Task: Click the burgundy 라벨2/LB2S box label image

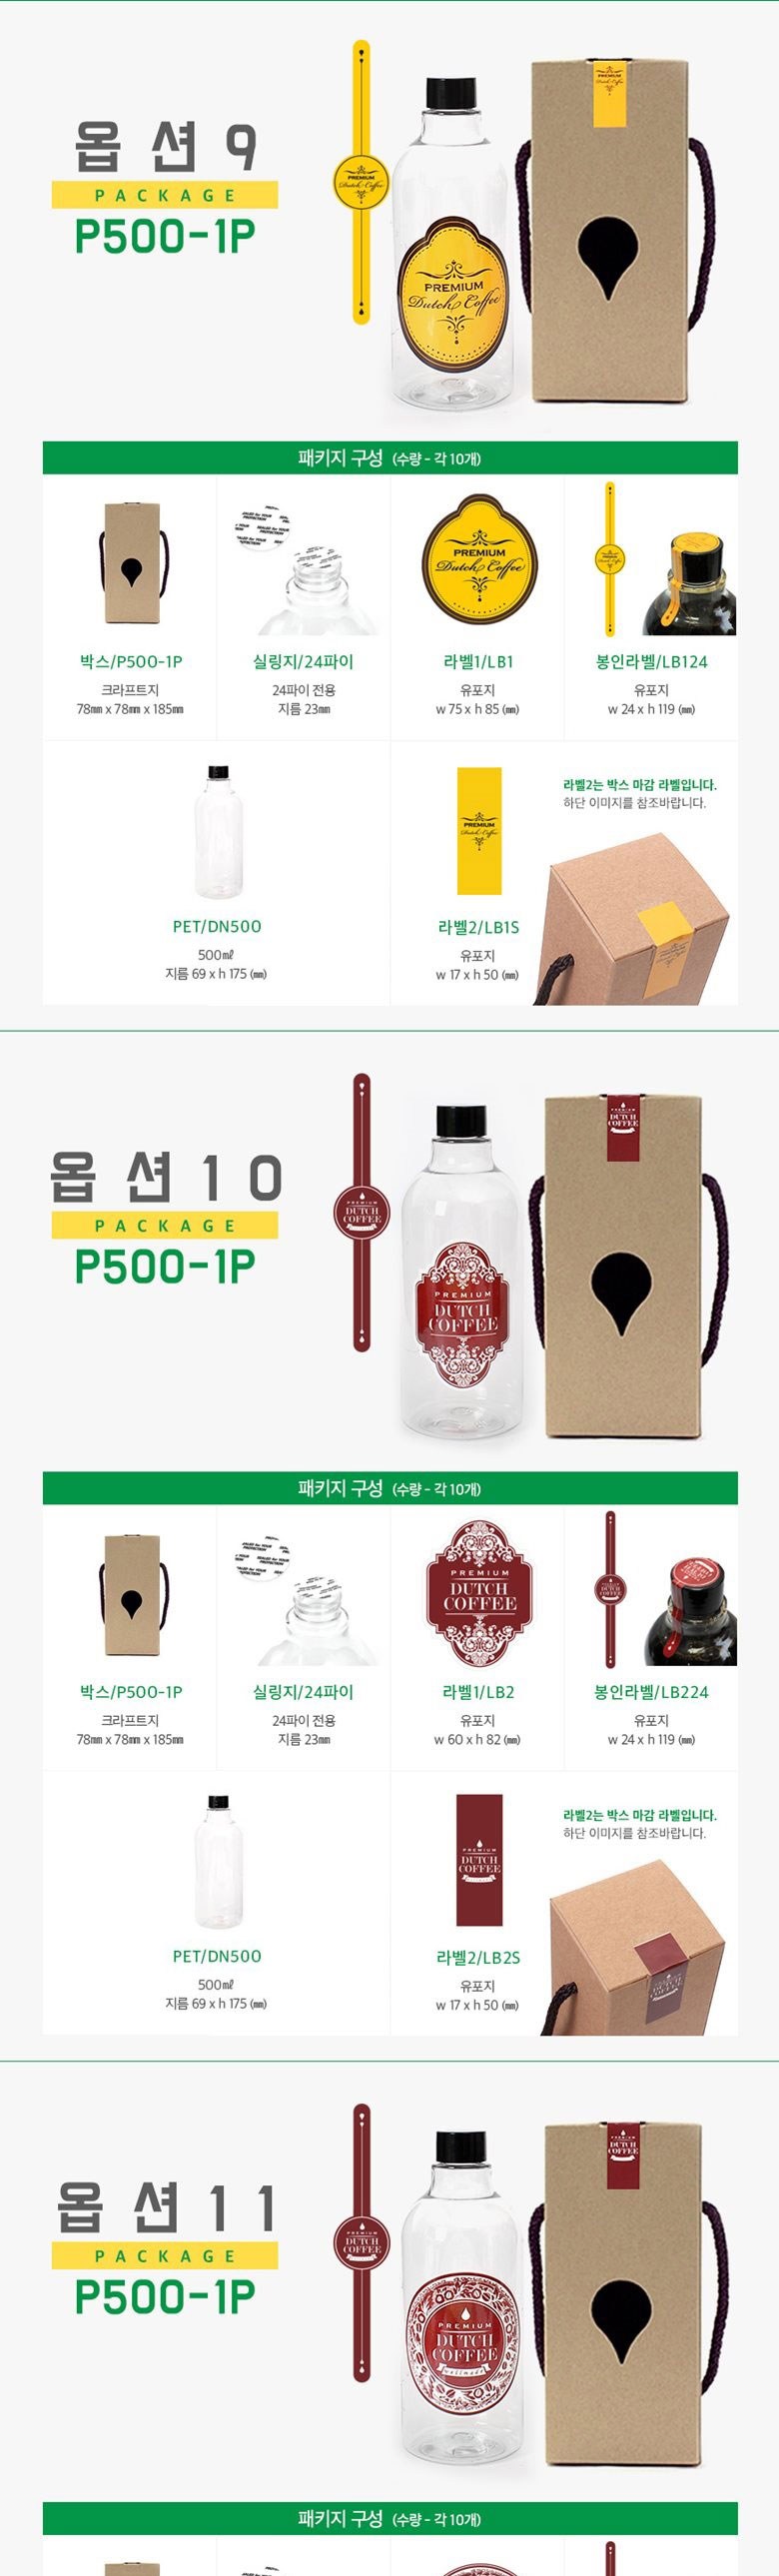Action: [479, 1860]
